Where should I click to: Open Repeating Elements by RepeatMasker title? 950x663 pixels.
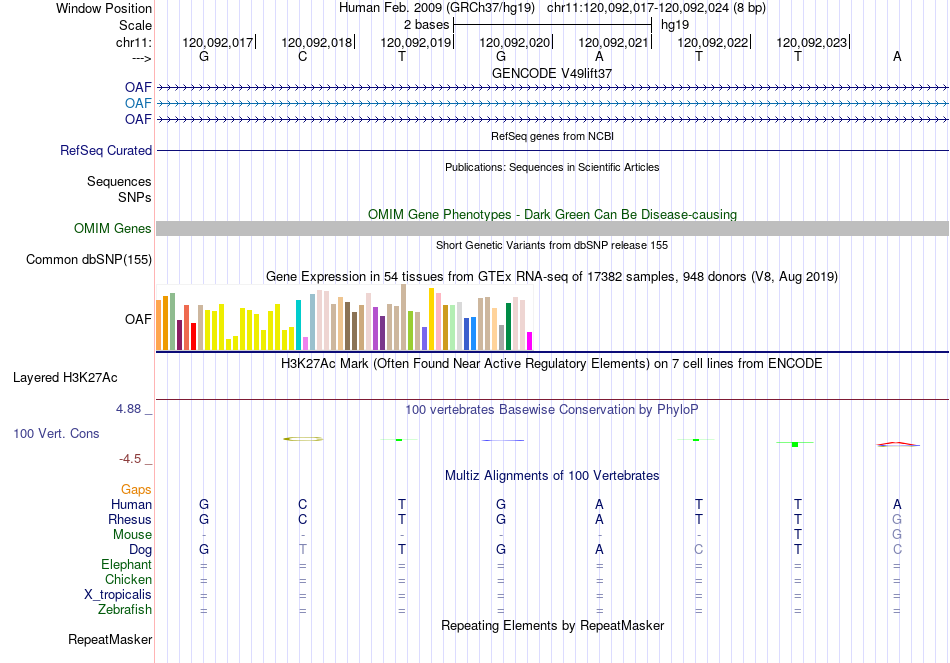552,626
